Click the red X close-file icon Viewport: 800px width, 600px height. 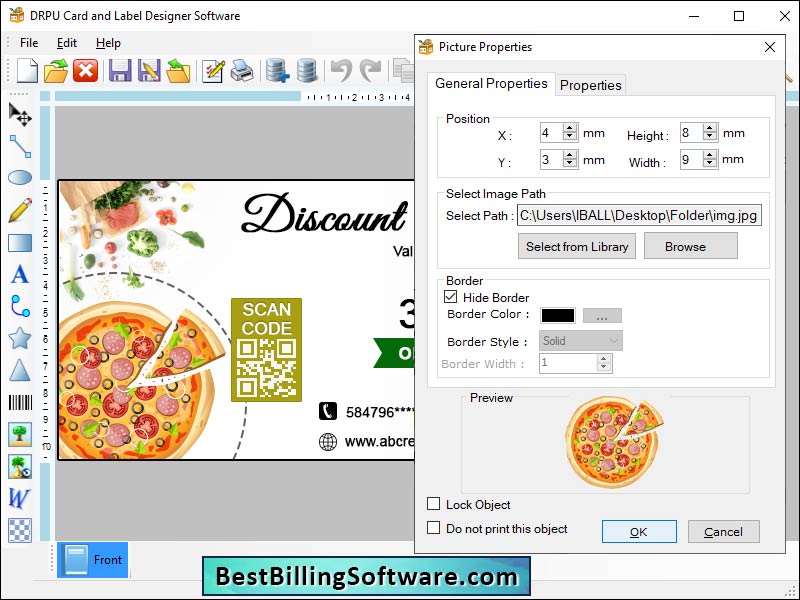[85, 70]
